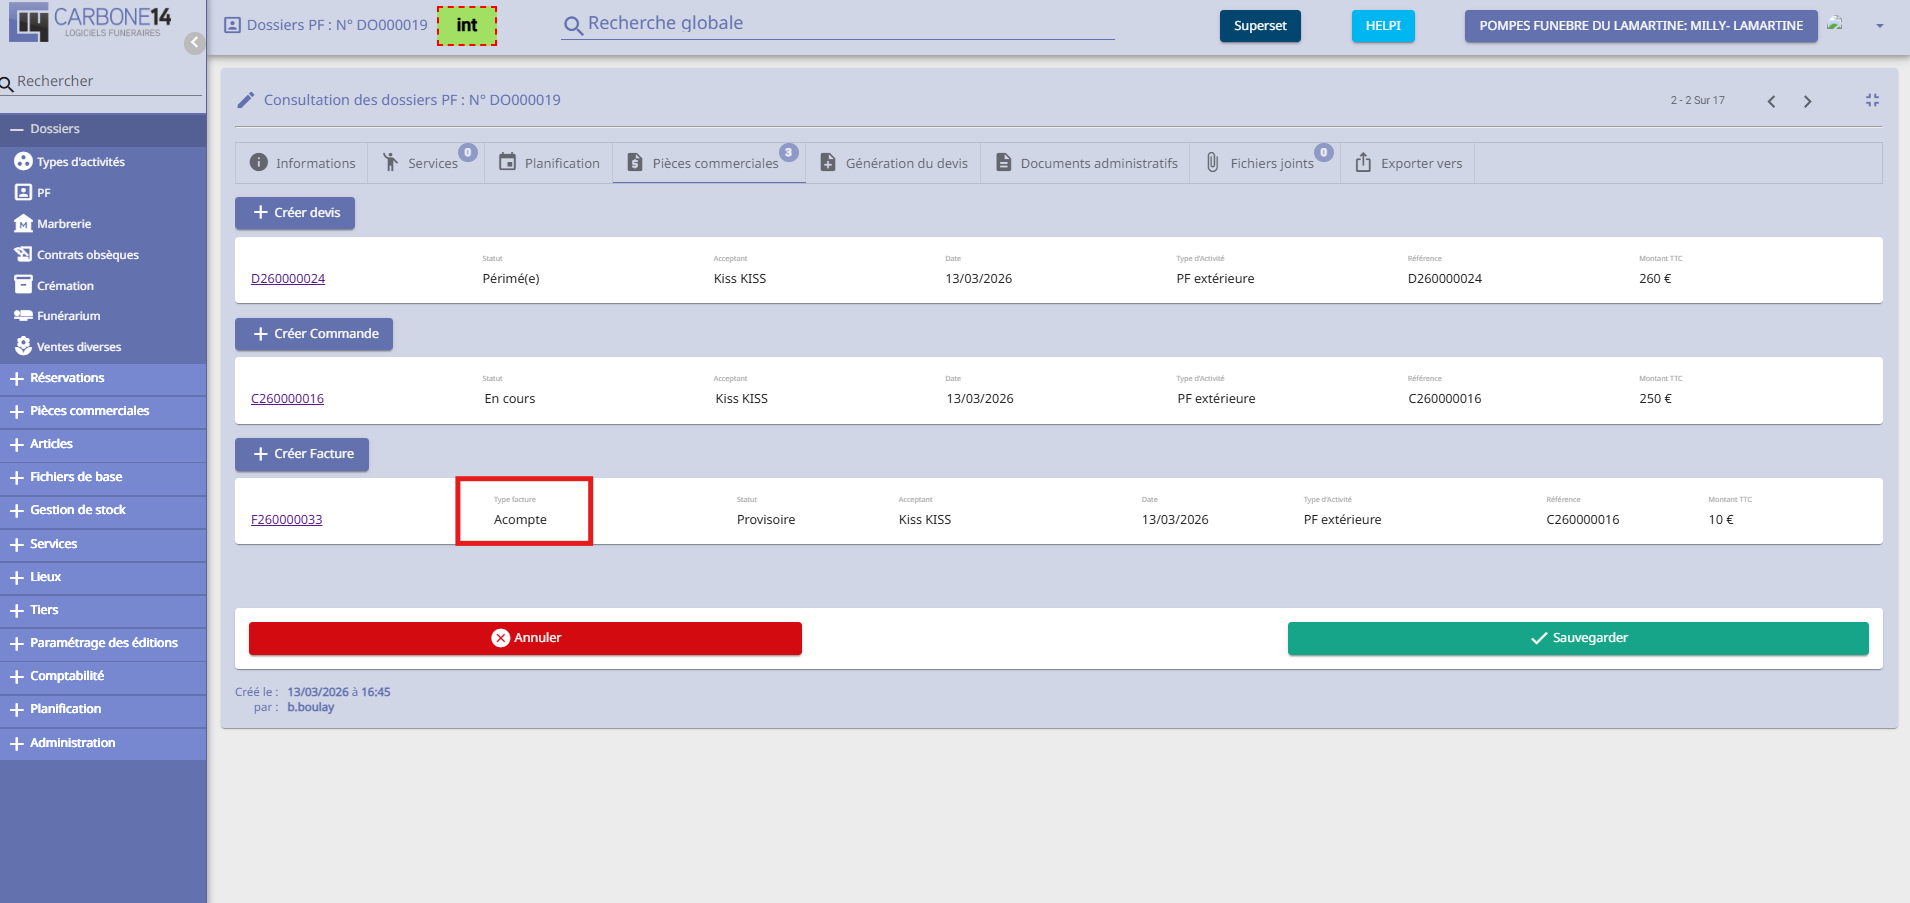Click the pencil edit icon beside Consultation title
The height and width of the screenshot is (903, 1910).
[245, 100]
